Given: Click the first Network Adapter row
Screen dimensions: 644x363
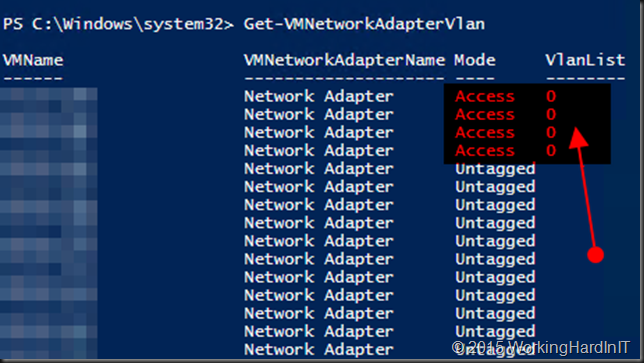Looking at the screenshot, I should 319,96.
